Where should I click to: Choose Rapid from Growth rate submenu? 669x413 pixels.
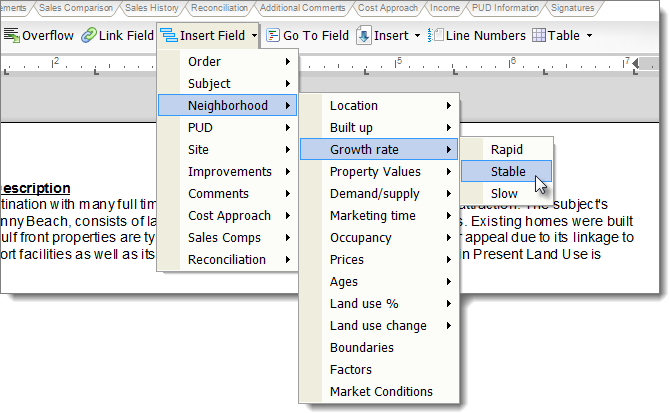(x=506, y=150)
